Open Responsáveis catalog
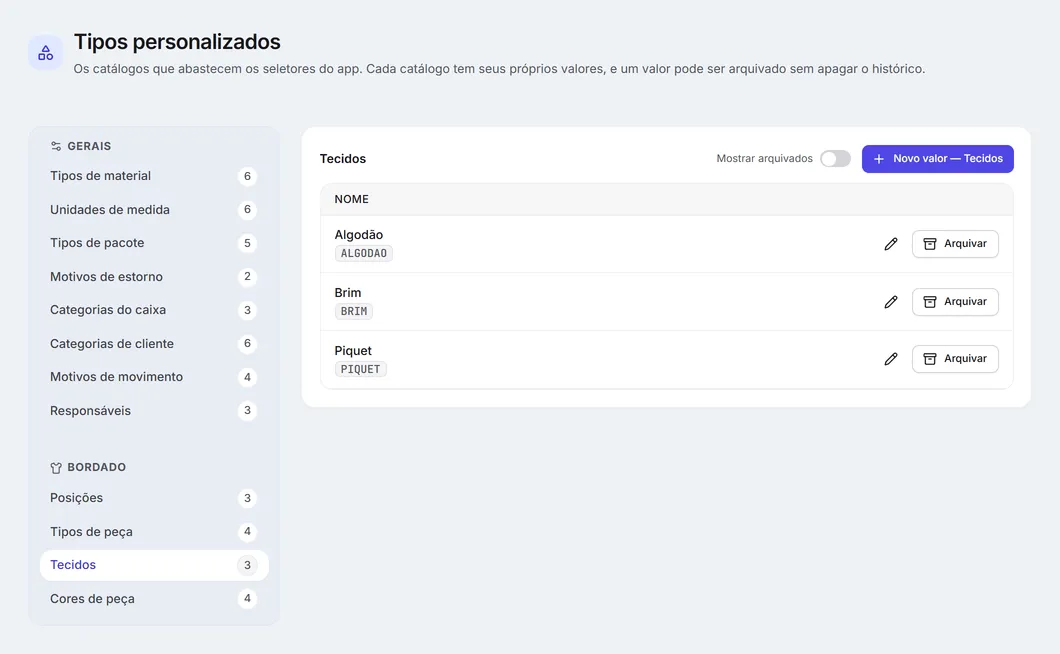This screenshot has height=654, width=1060. [154, 411]
